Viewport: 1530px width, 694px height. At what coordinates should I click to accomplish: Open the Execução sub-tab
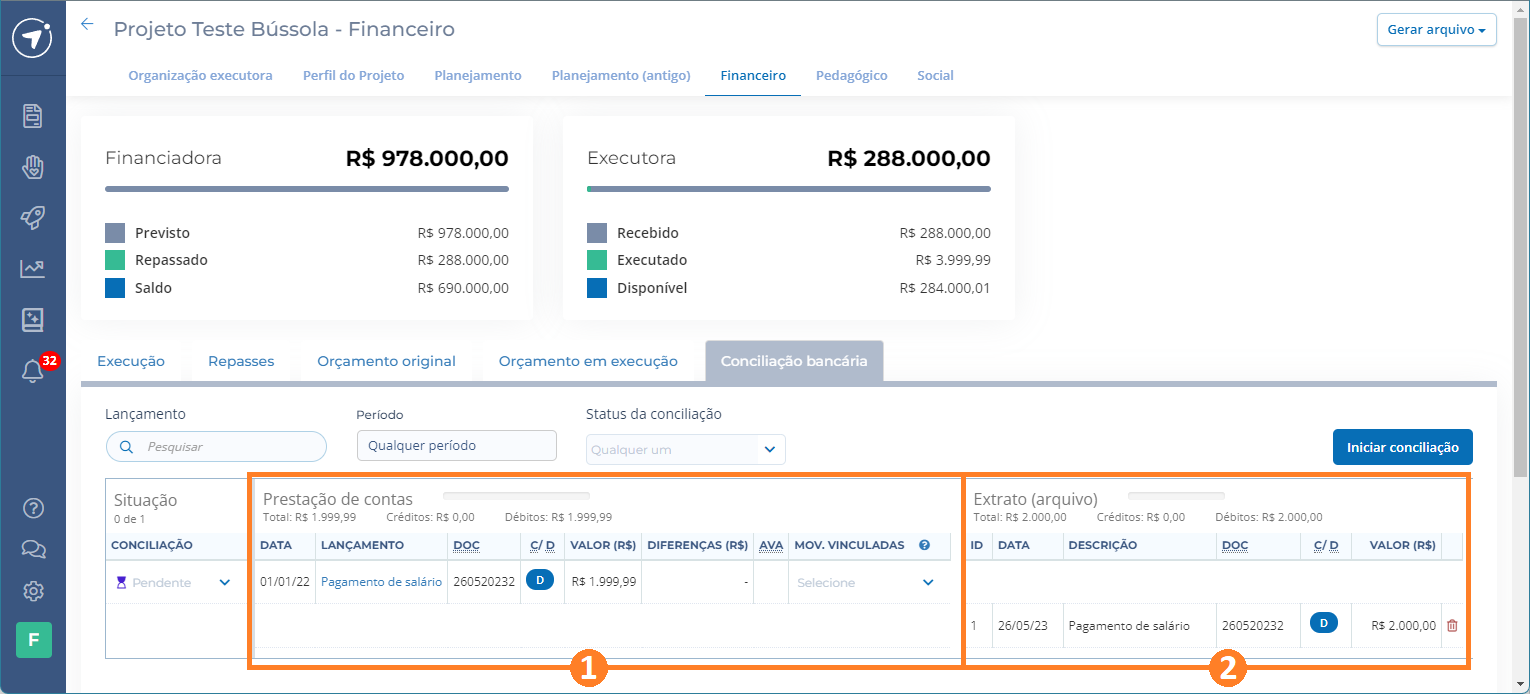[131, 361]
